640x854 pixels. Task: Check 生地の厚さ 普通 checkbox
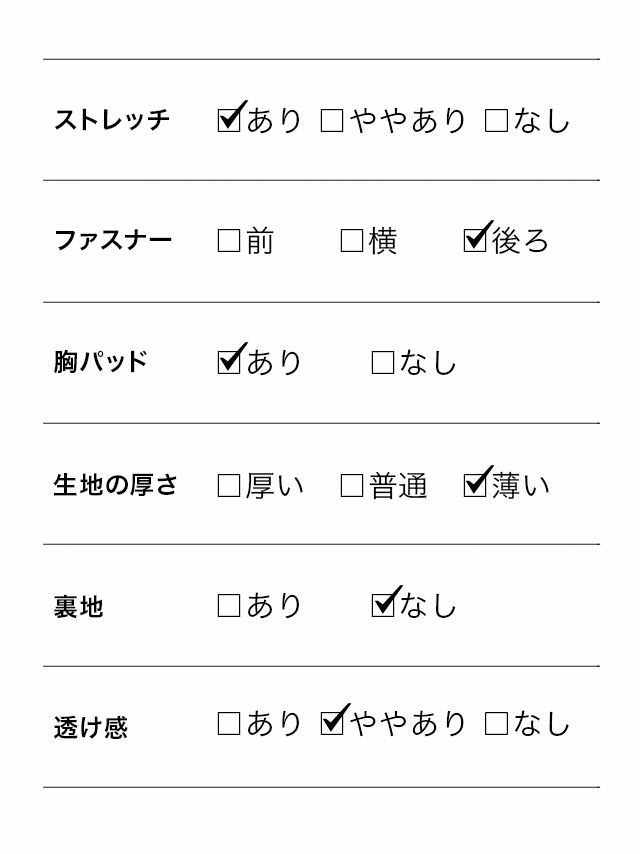pyautogui.click(x=352, y=486)
